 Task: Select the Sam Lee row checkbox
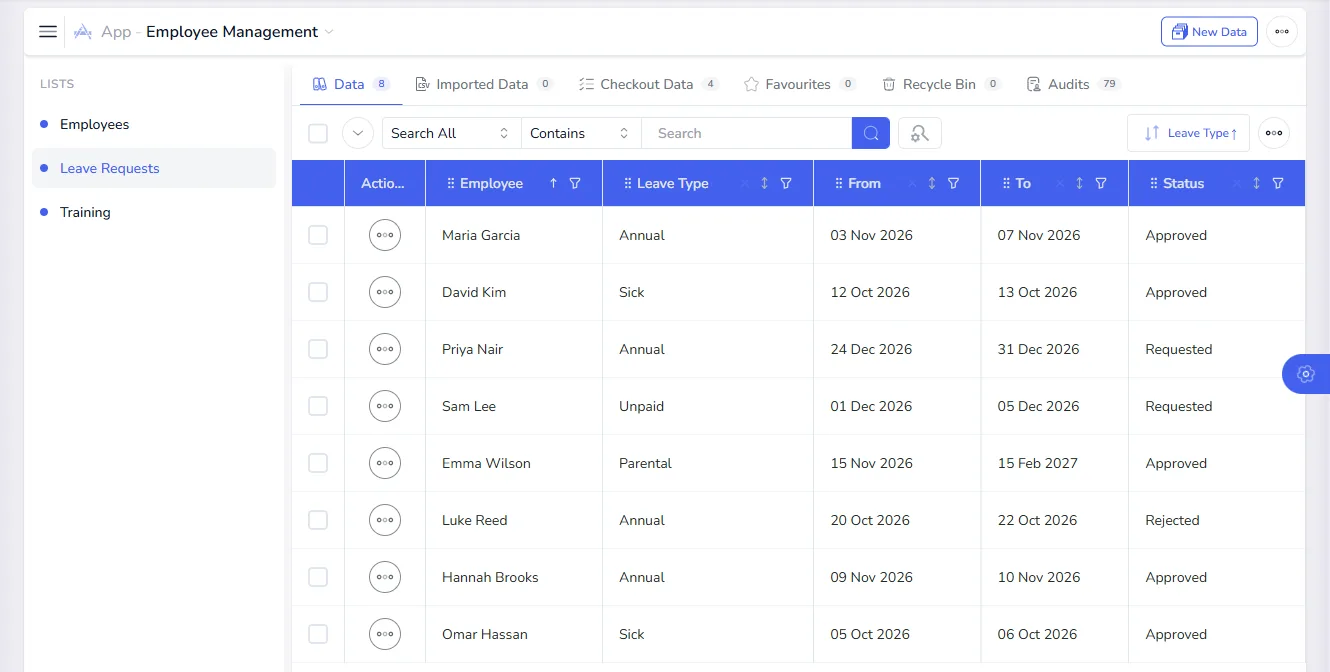[318, 406]
